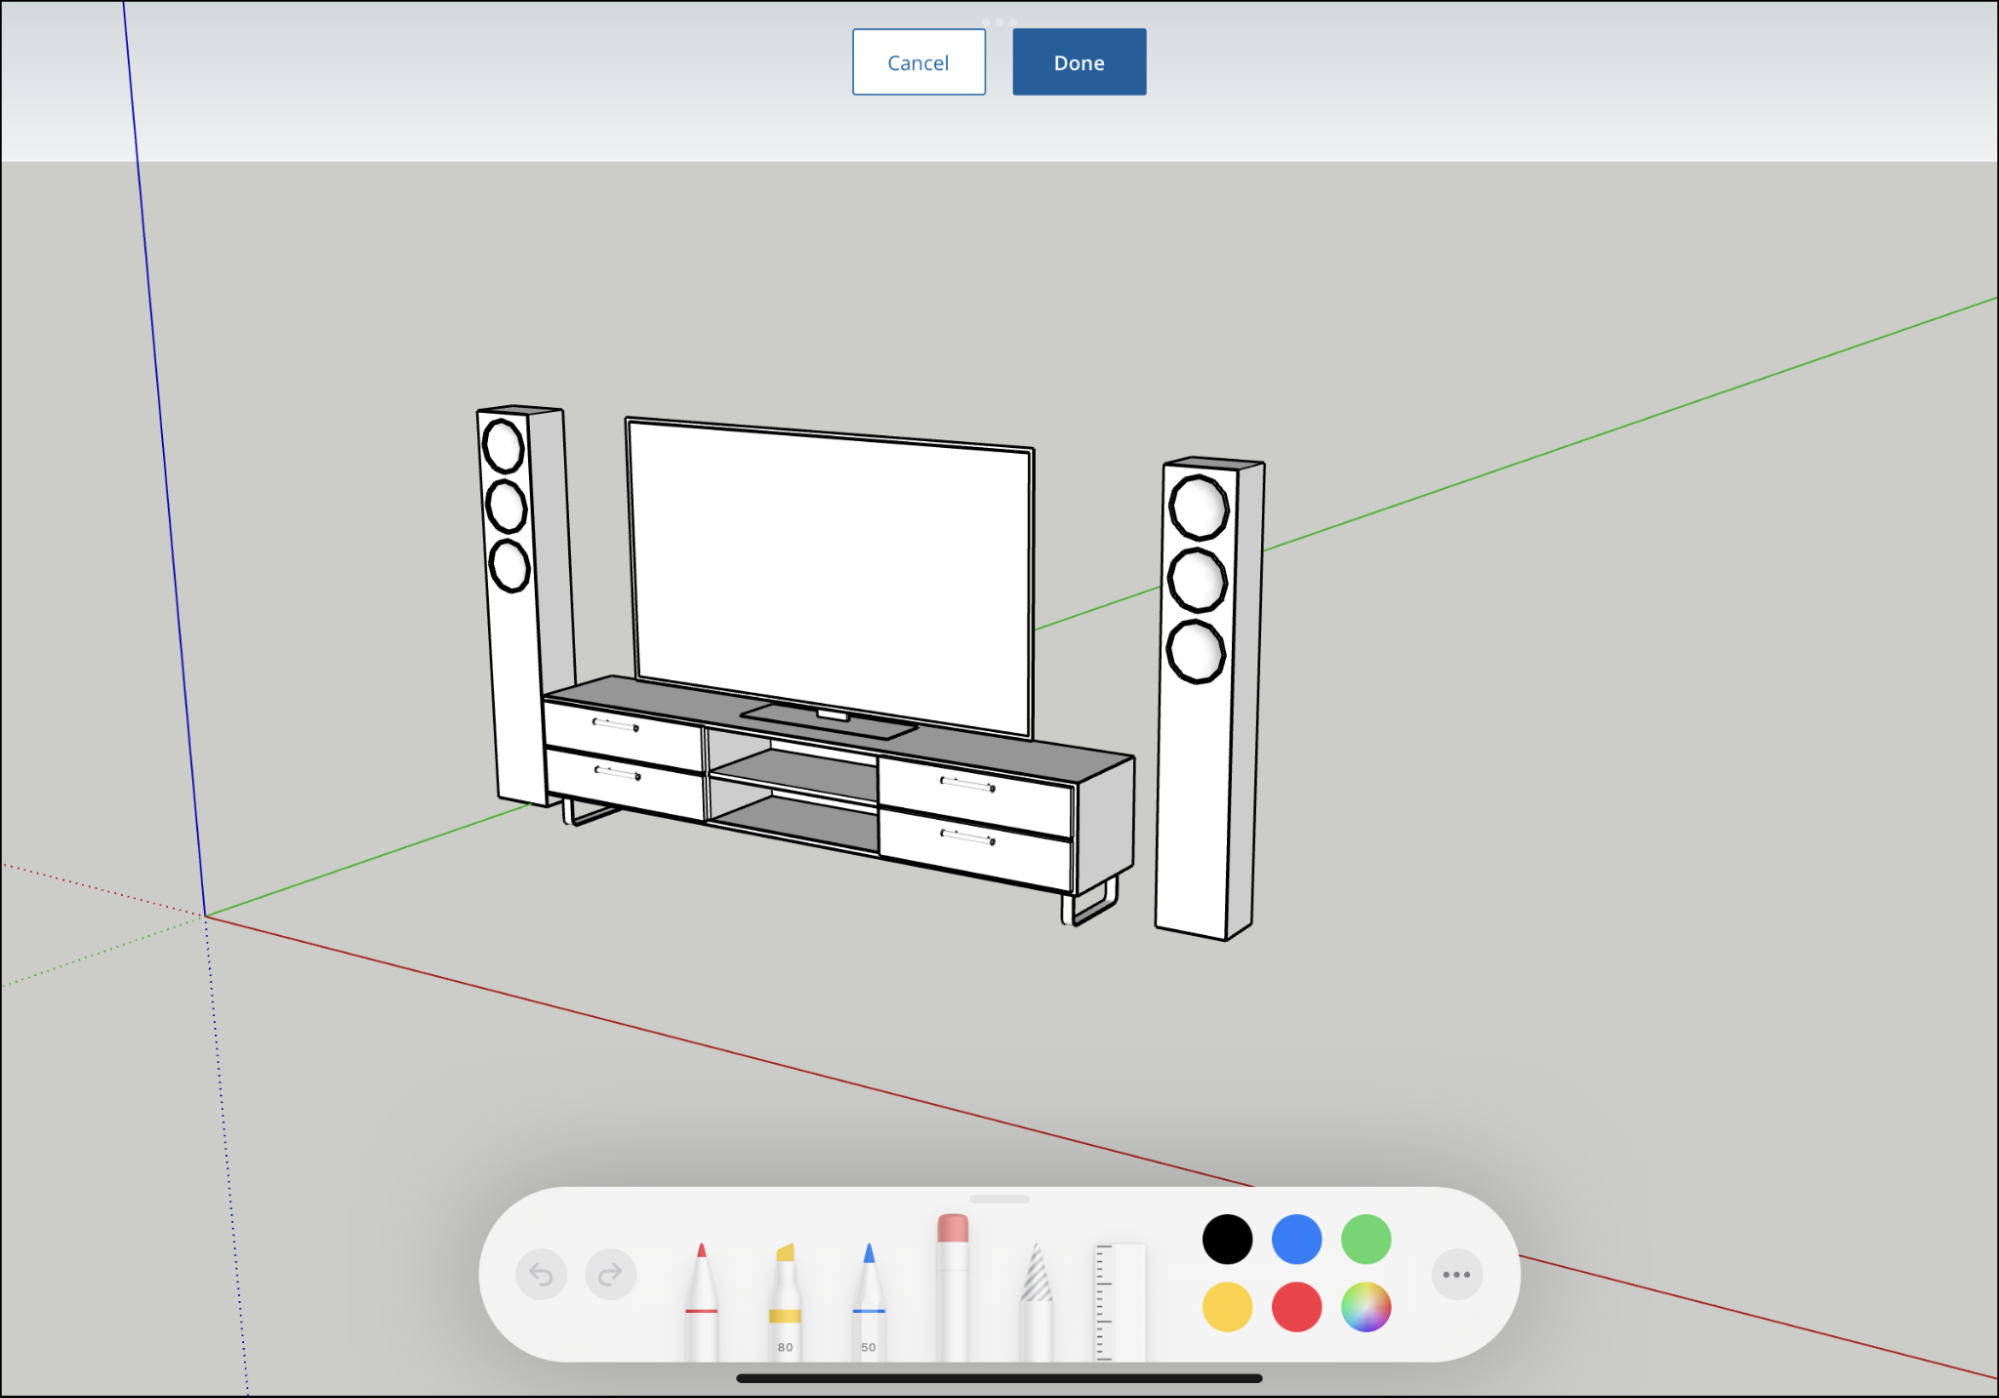The height and width of the screenshot is (1398, 1999).
Task: Choose the yellow color swatch
Action: (1227, 1307)
